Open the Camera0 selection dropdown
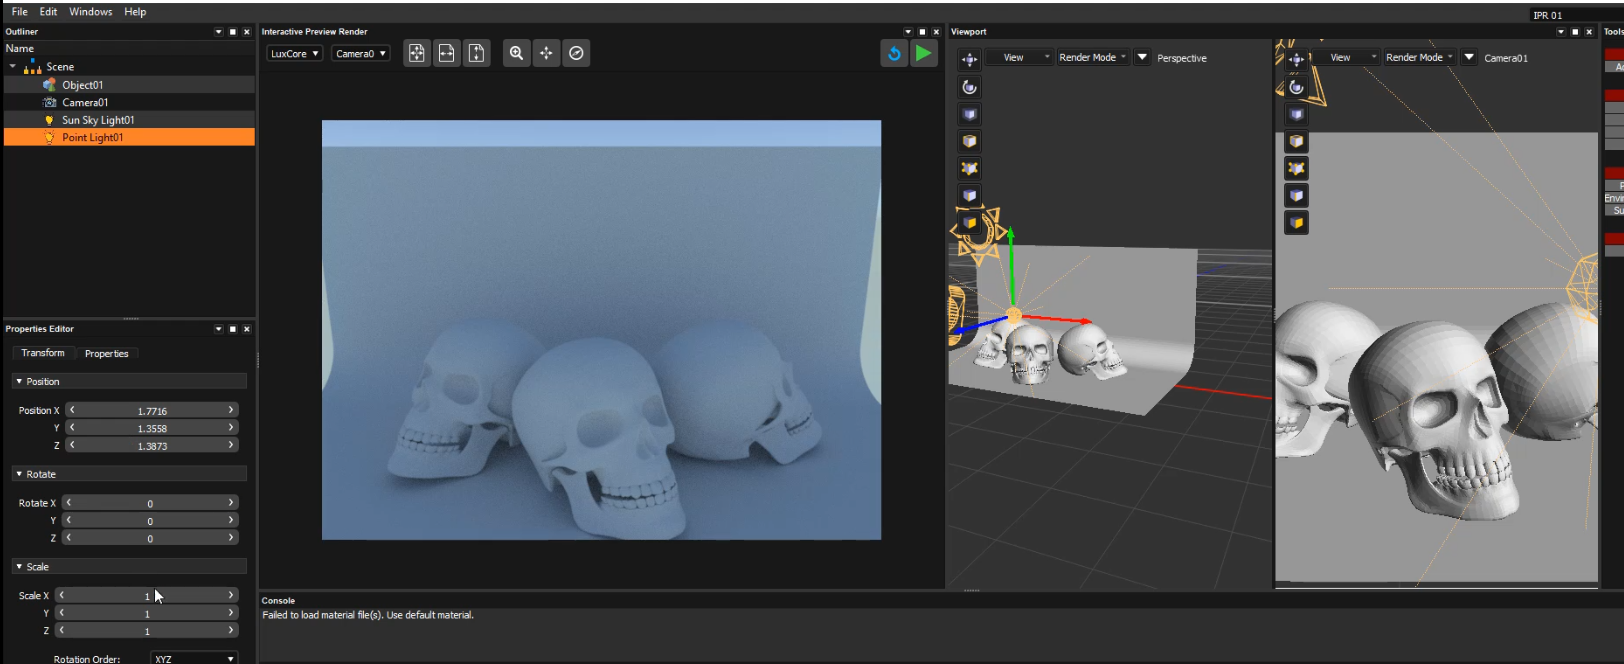1624x664 pixels. click(361, 54)
